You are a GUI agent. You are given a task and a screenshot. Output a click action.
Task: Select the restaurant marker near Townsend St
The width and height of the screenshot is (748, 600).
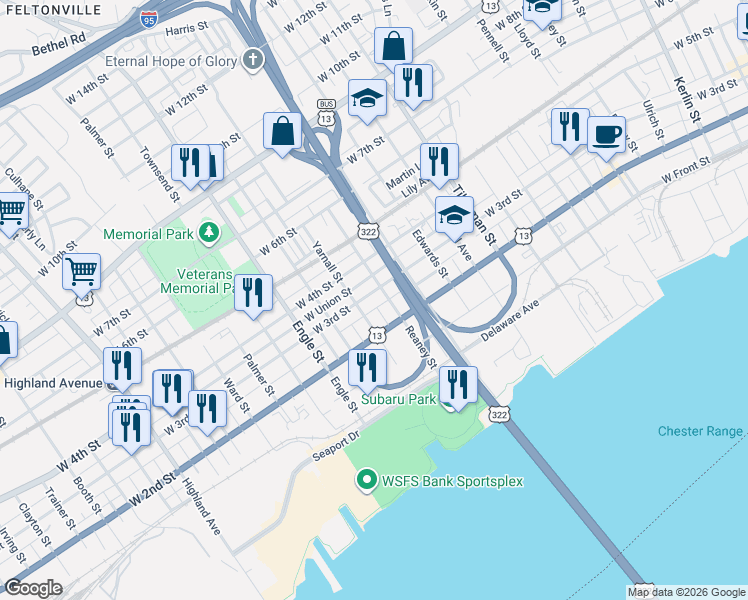tap(190, 164)
